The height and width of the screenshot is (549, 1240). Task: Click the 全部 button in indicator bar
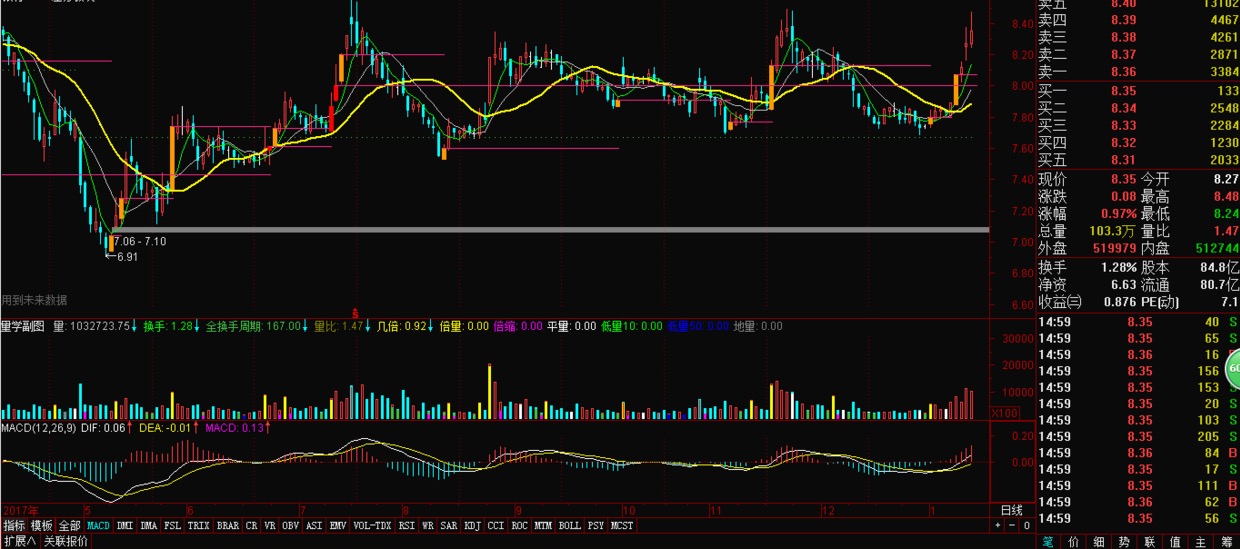coord(69,525)
